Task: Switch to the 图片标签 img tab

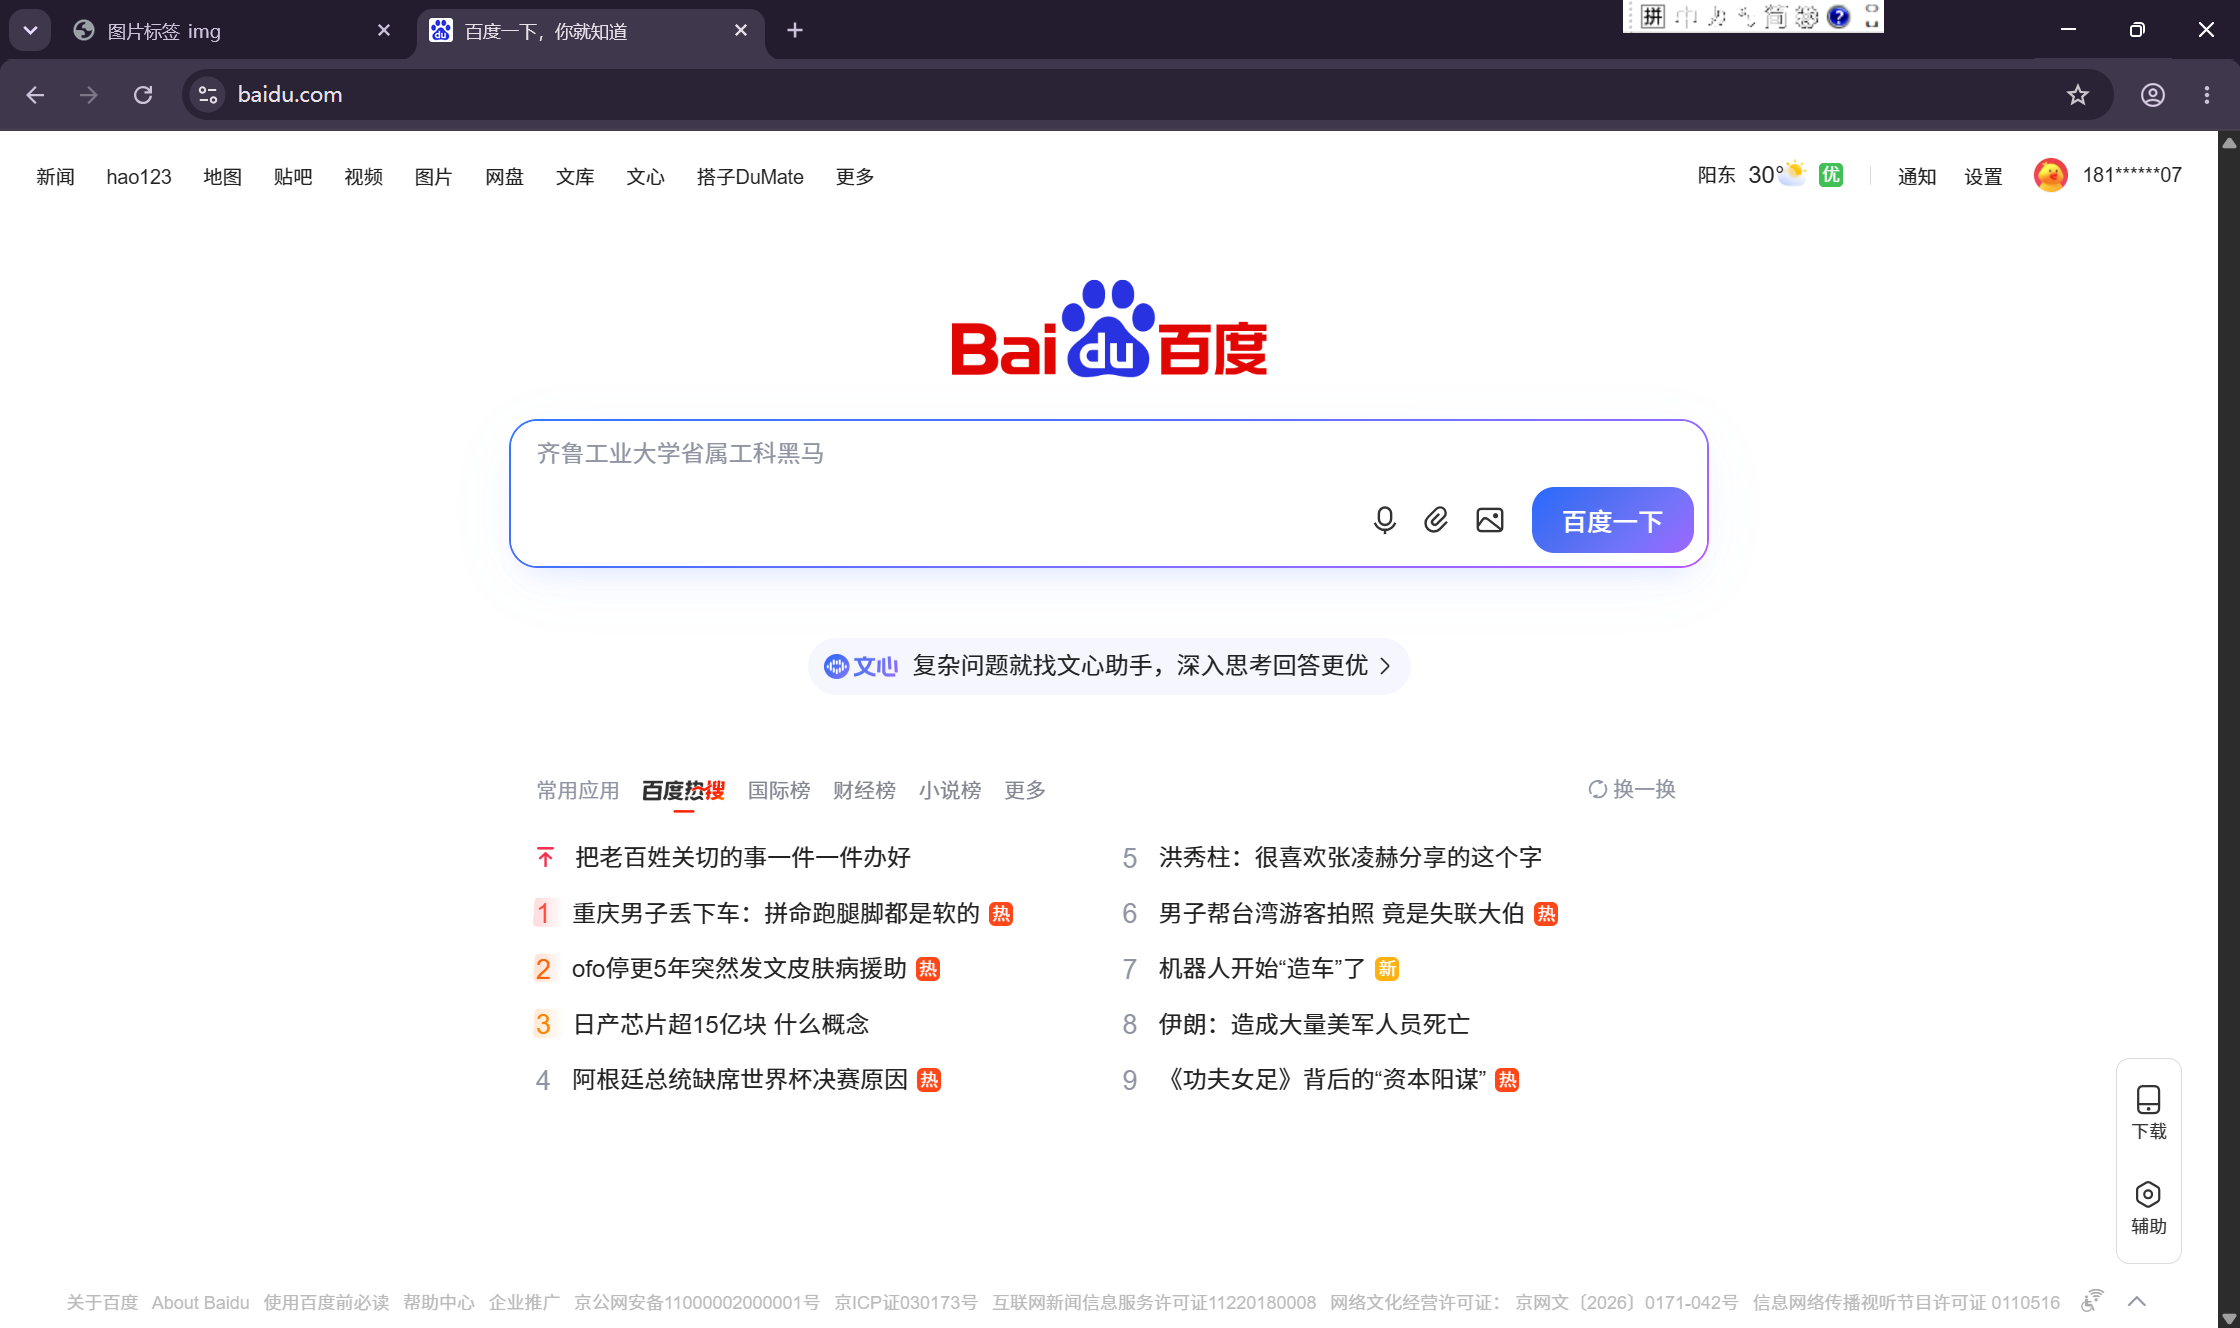Action: click(x=232, y=31)
